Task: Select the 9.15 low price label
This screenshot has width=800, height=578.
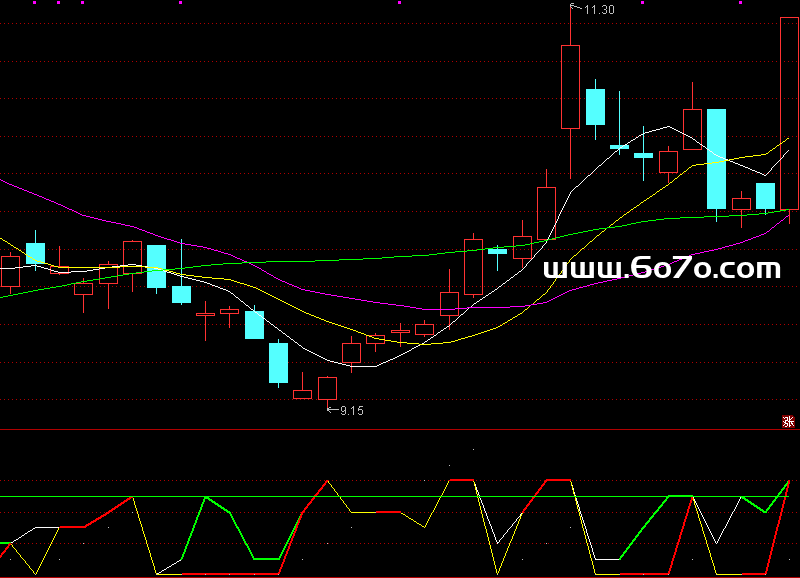Action: tap(352, 411)
